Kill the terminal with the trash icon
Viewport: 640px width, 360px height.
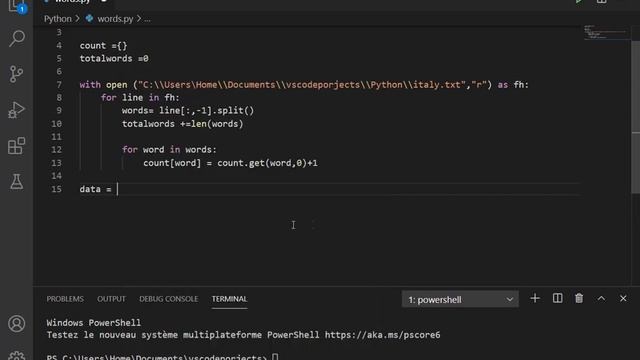579,299
